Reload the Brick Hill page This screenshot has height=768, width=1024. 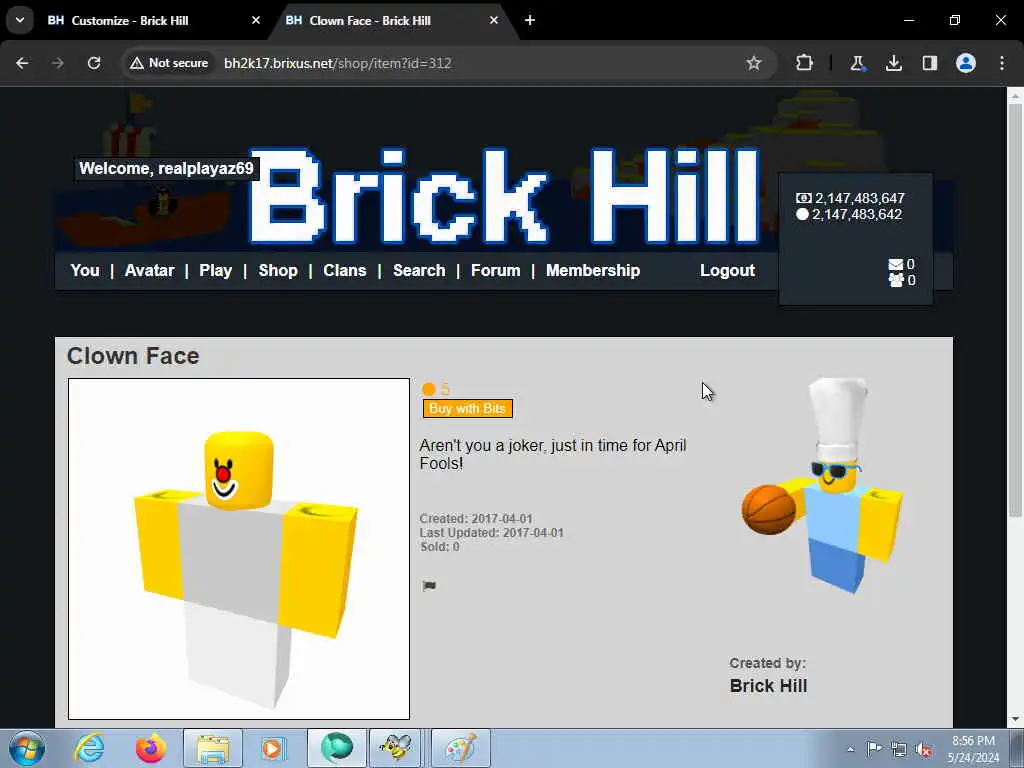pyautogui.click(x=94, y=63)
